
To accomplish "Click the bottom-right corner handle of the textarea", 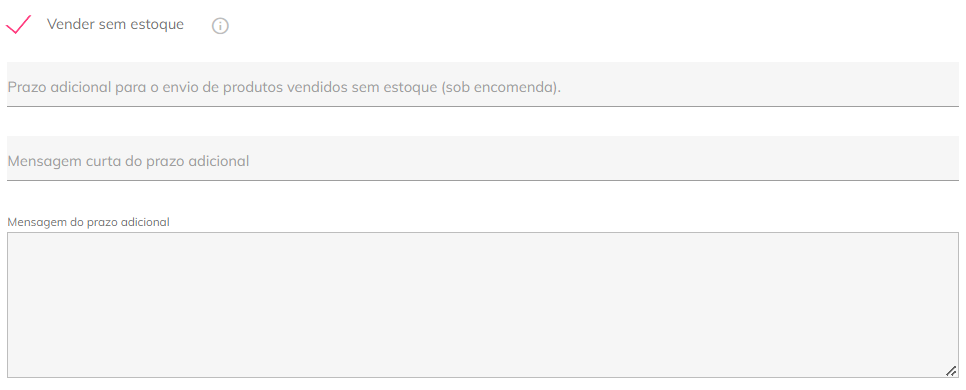I will click(x=951, y=370).
